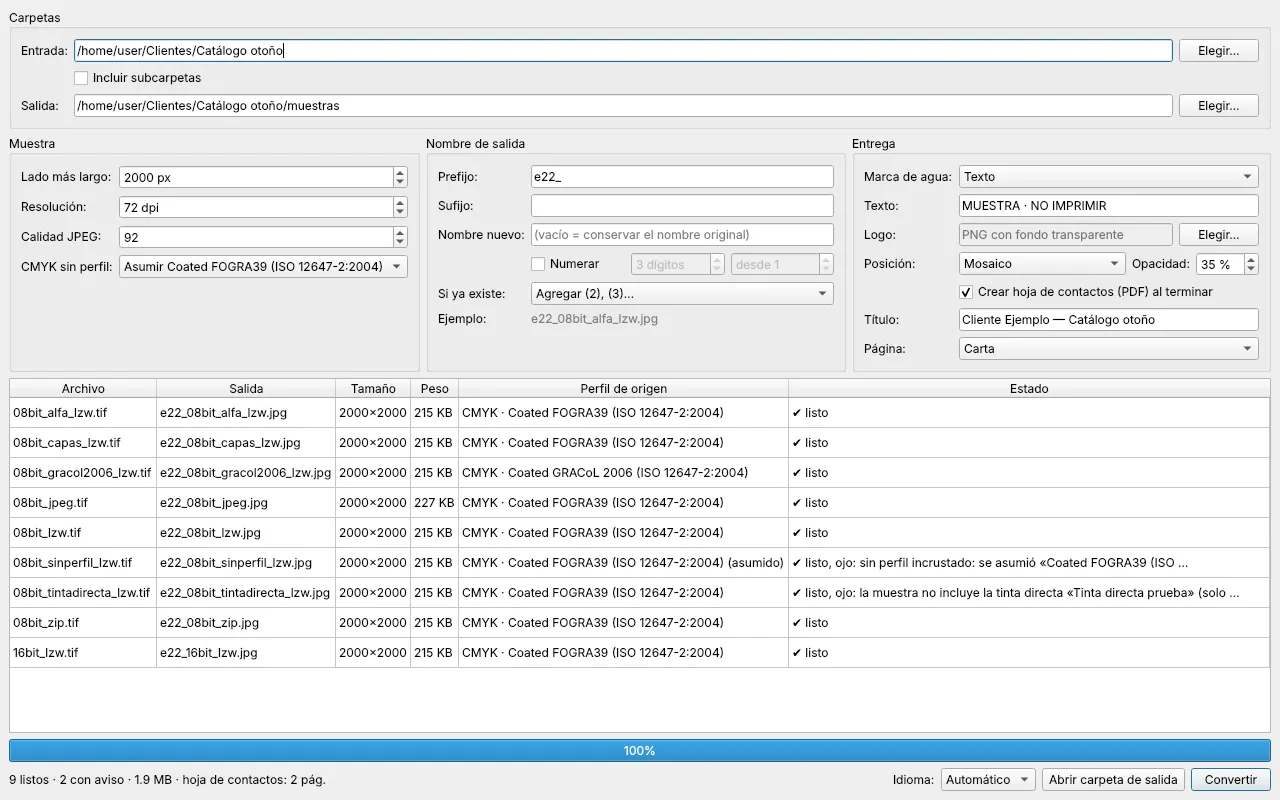The image size is (1280, 800).
Task: Click the Coated GRACoL 2006 profile cell
Action: coord(623,473)
